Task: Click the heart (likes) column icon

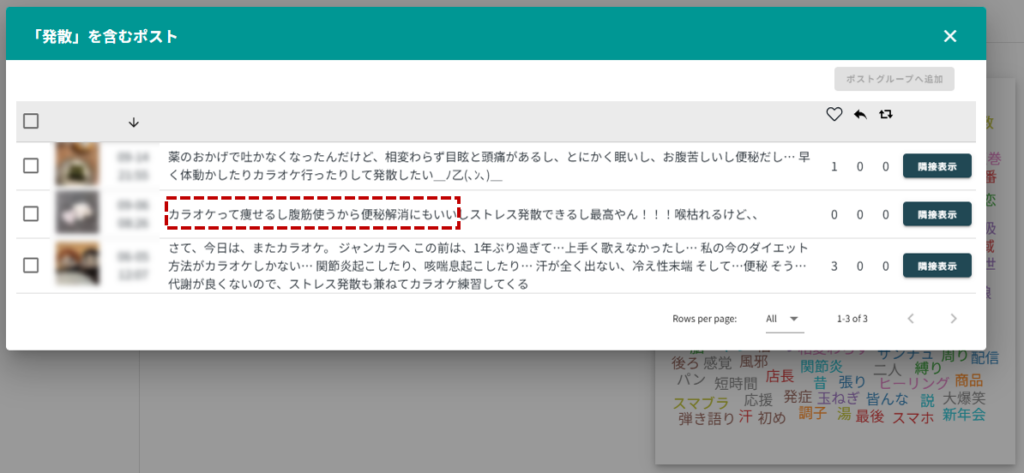Action: pyautogui.click(x=834, y=115)
